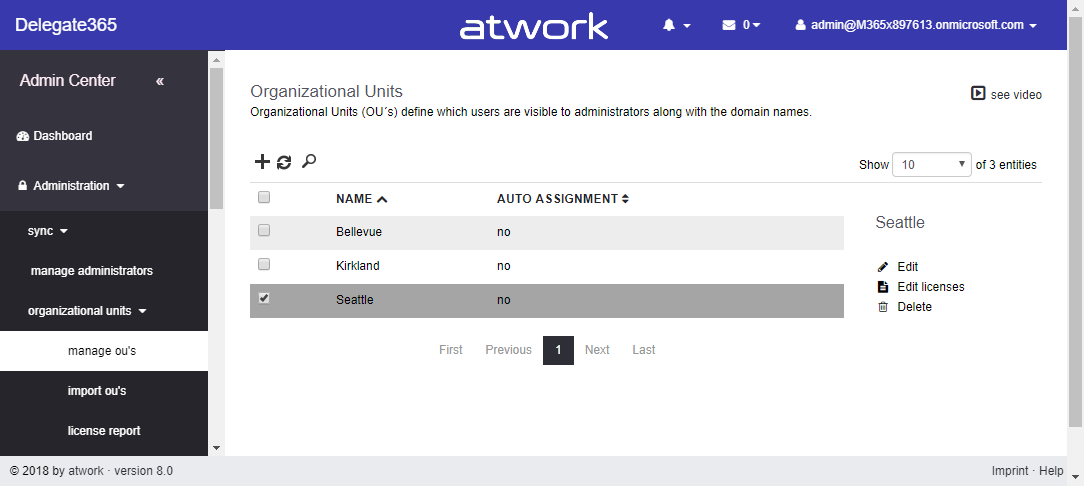Expand the admin account dropdown

(915, 25)
